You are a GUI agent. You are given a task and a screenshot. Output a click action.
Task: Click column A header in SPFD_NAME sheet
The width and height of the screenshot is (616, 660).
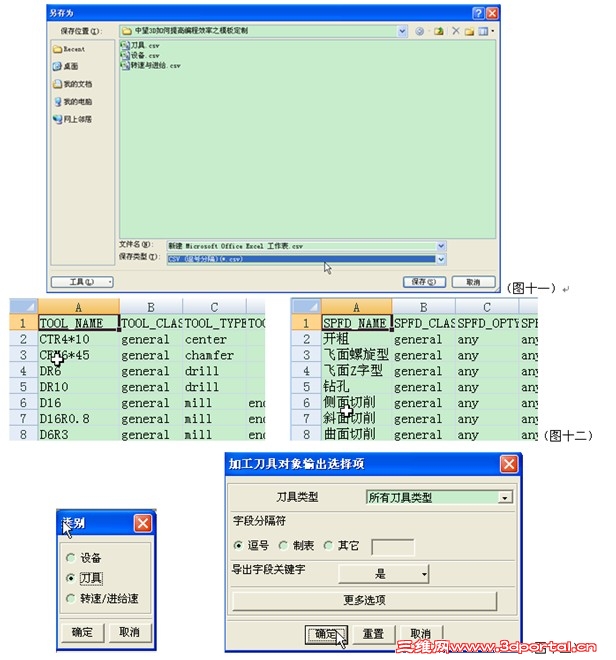[356, 307]
